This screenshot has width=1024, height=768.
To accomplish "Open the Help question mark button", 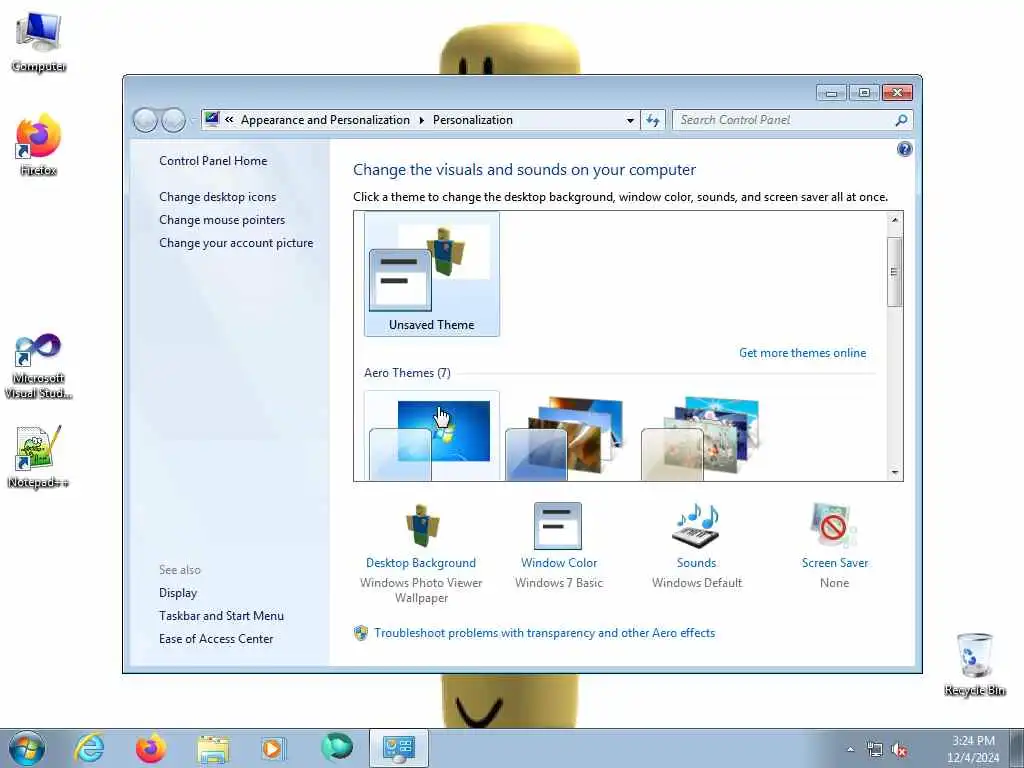I will [904, 150].
